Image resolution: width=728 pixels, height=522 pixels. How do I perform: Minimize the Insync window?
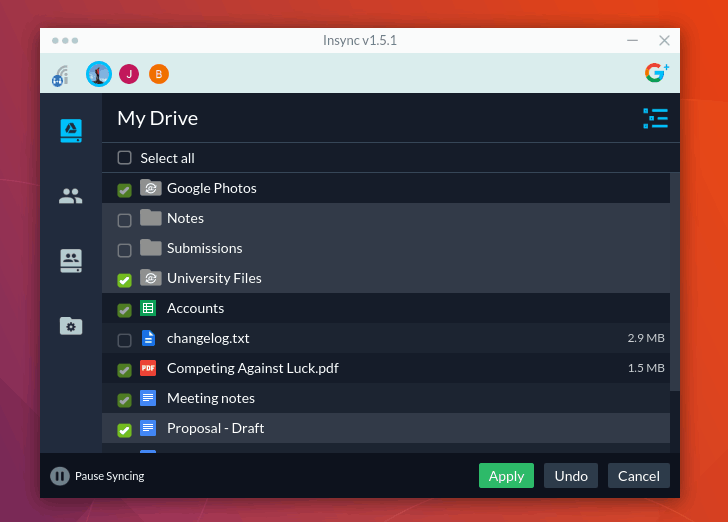point(632,40)
